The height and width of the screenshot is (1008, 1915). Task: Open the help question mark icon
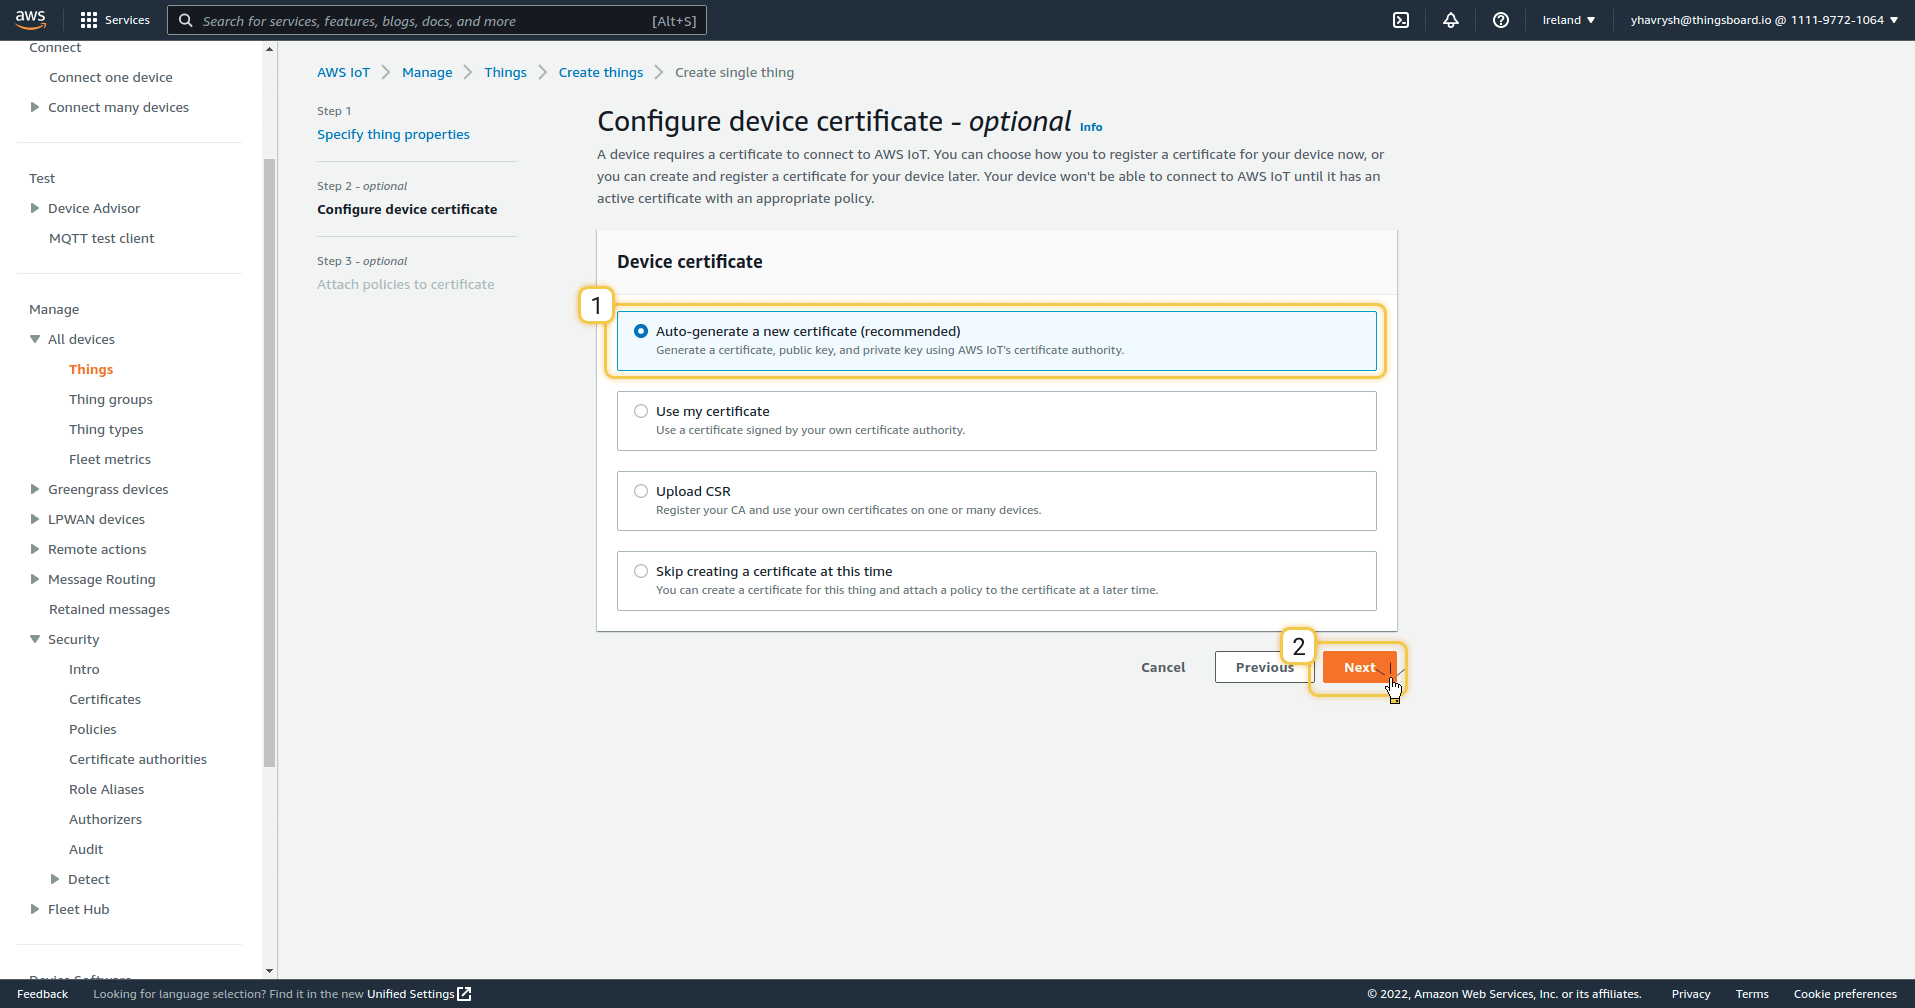[x=1500, y=20]
